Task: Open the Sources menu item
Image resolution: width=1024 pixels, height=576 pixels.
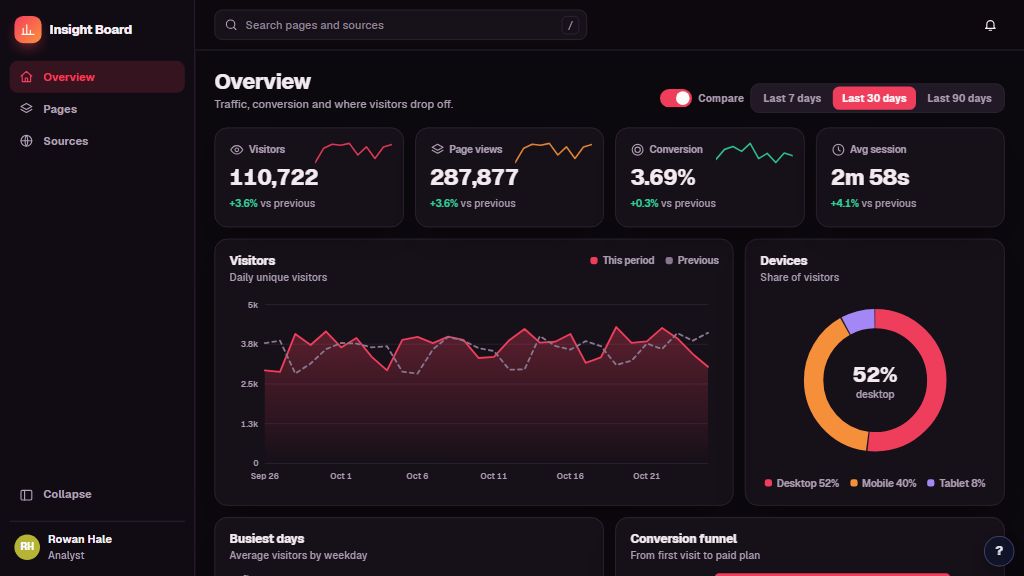Action: coord(97,140)
